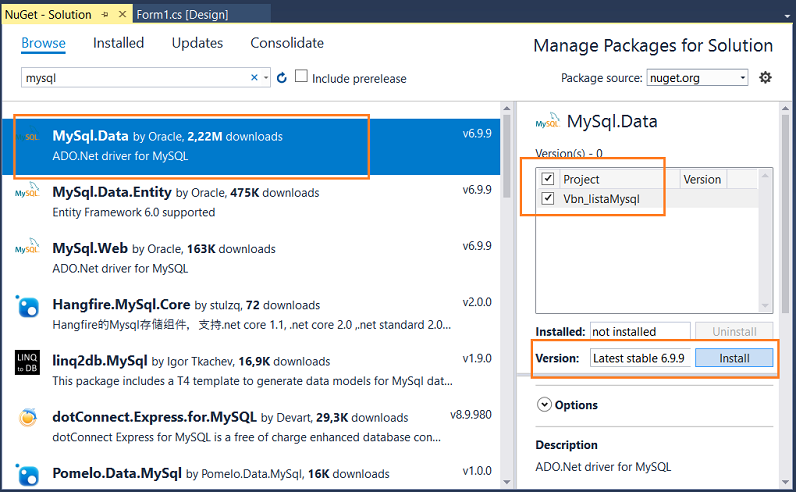The width and height of the screenshot is (796, 492).
Task: Select the MySql.Data.Entity package title
Action: (x=112, y=192)
